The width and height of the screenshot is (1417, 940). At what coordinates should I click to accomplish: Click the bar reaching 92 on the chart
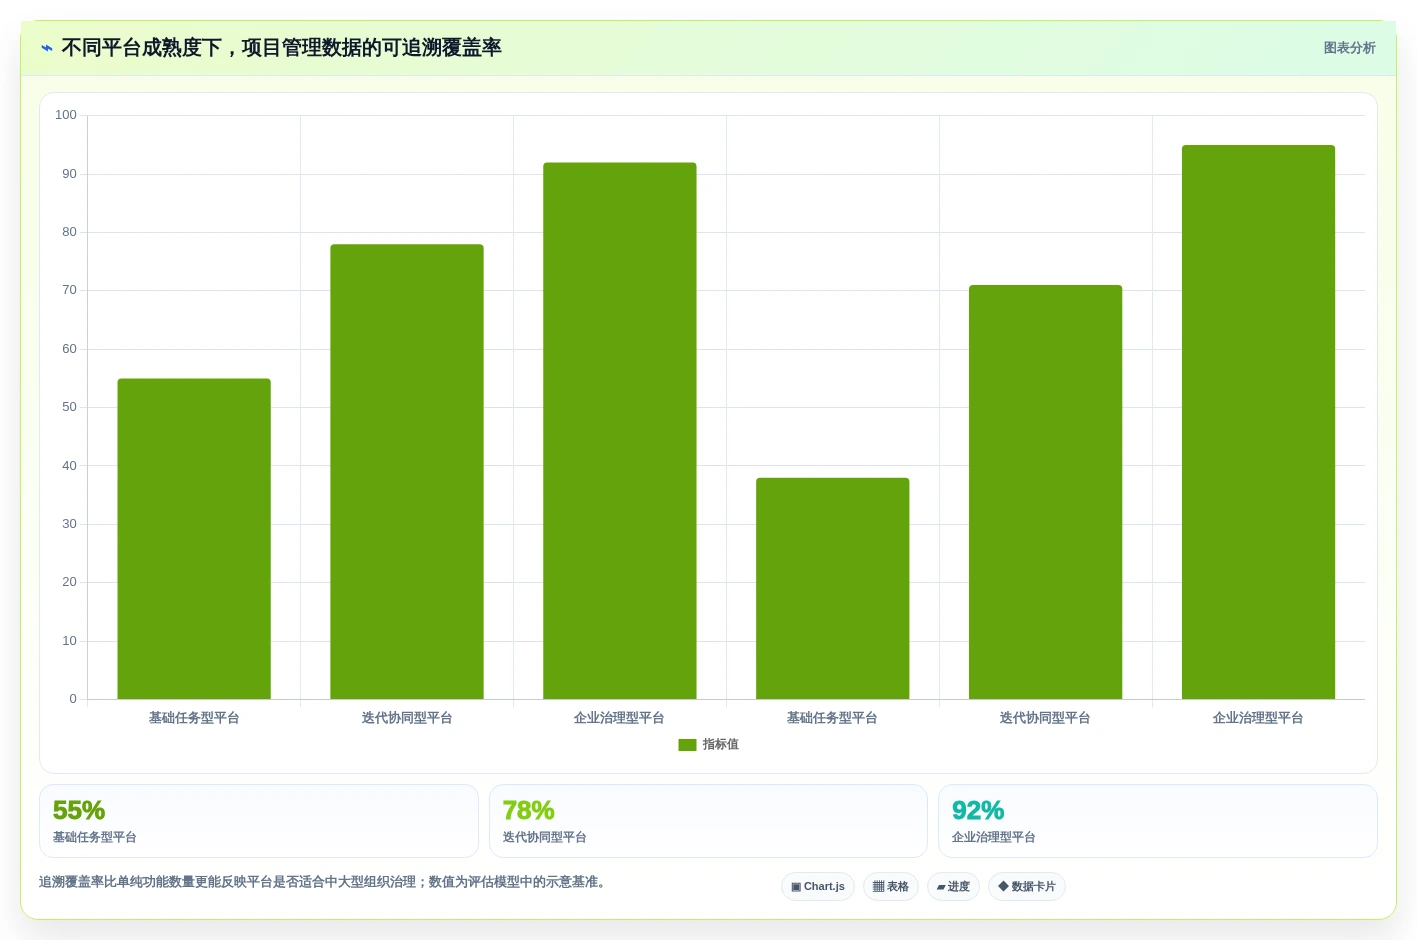click(620, 431)
